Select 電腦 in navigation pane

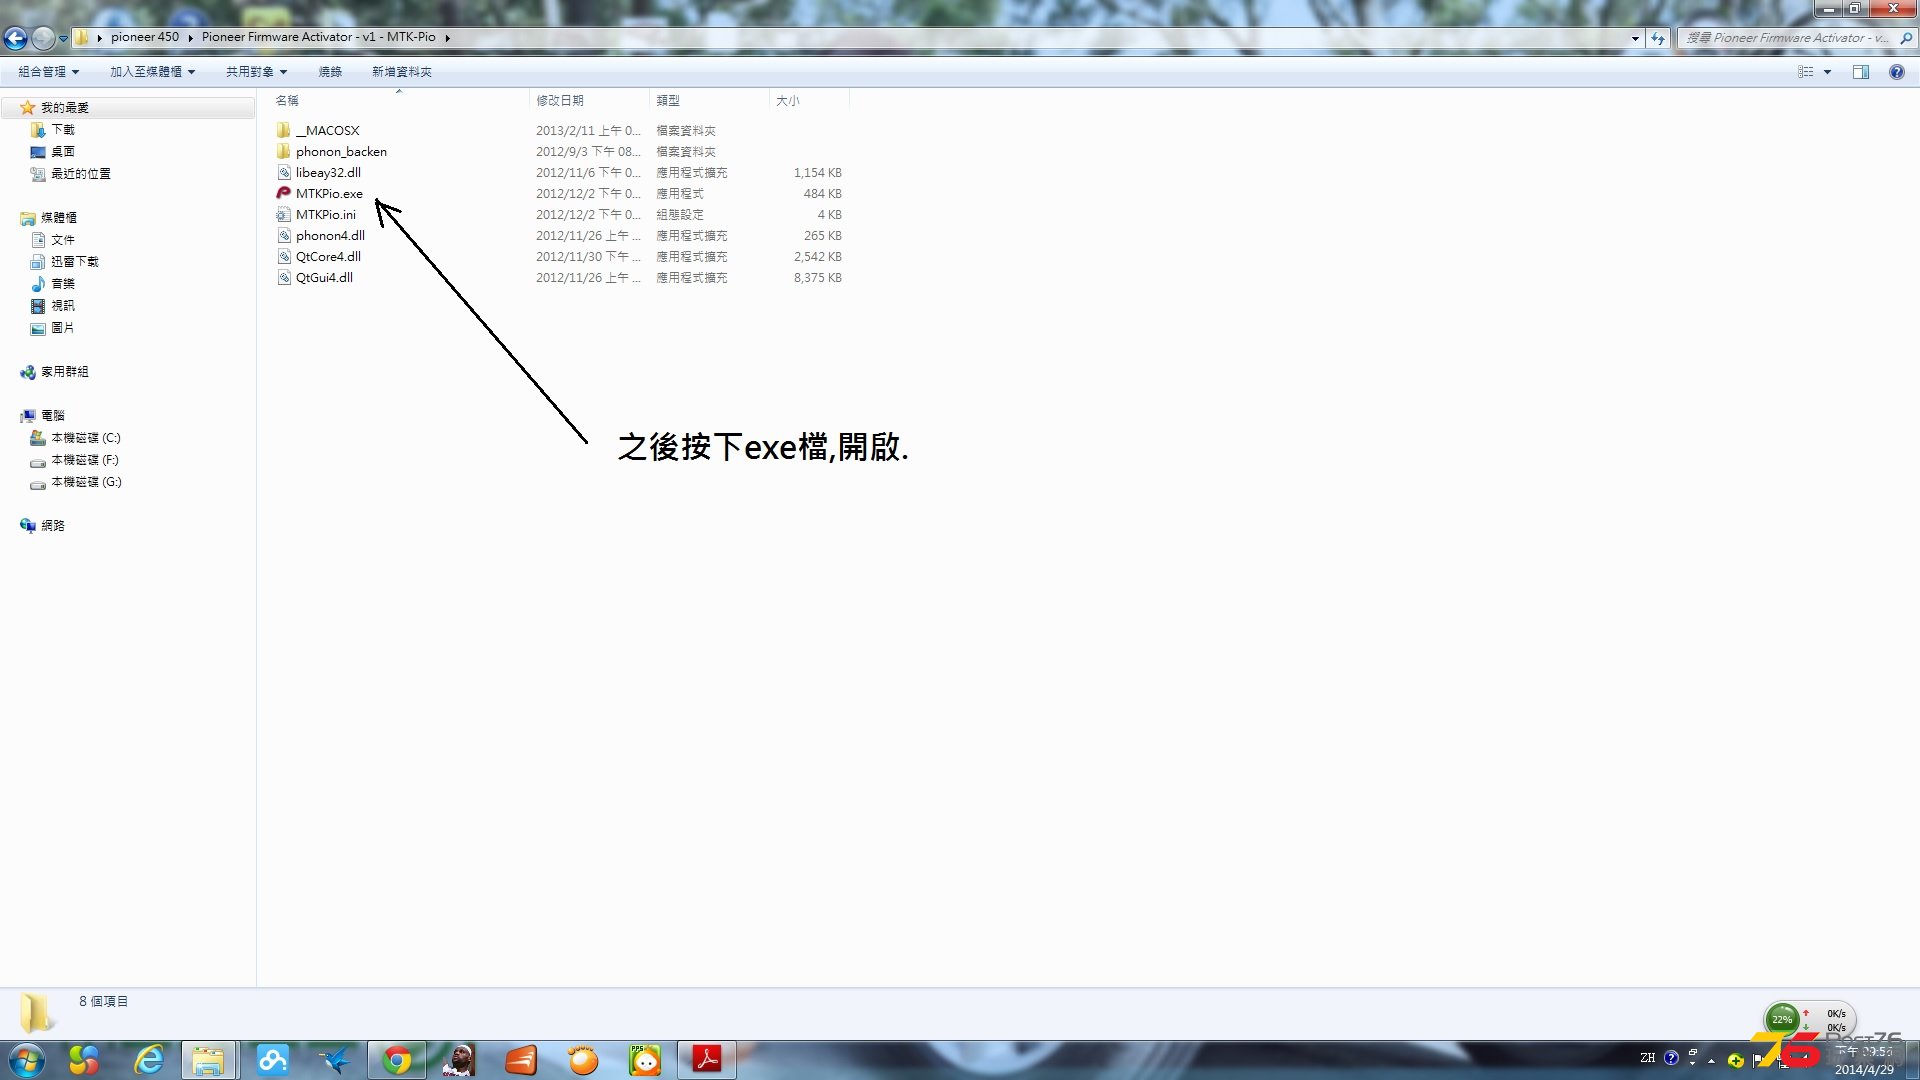tap(53, 416)
